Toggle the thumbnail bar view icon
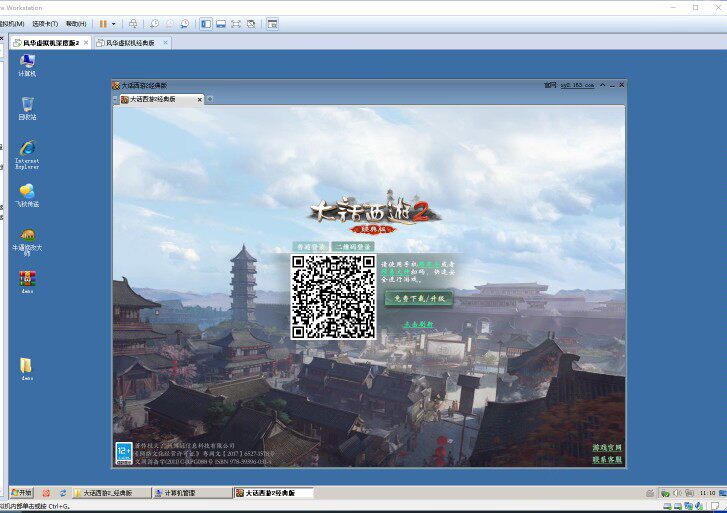Viewport: 727px width, 513px height. click(x=221, y=24)
